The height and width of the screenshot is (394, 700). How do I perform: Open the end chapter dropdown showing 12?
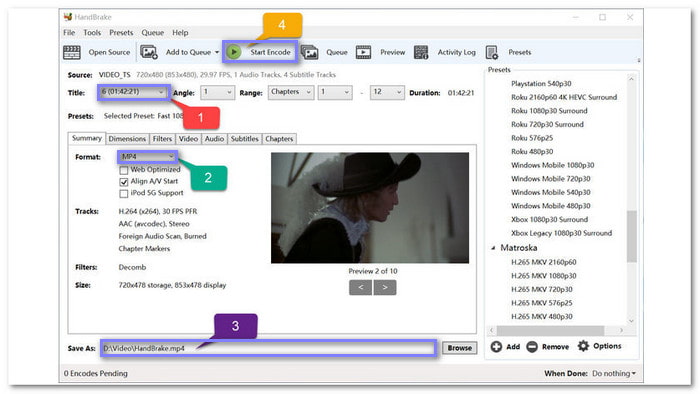[387, 92]
